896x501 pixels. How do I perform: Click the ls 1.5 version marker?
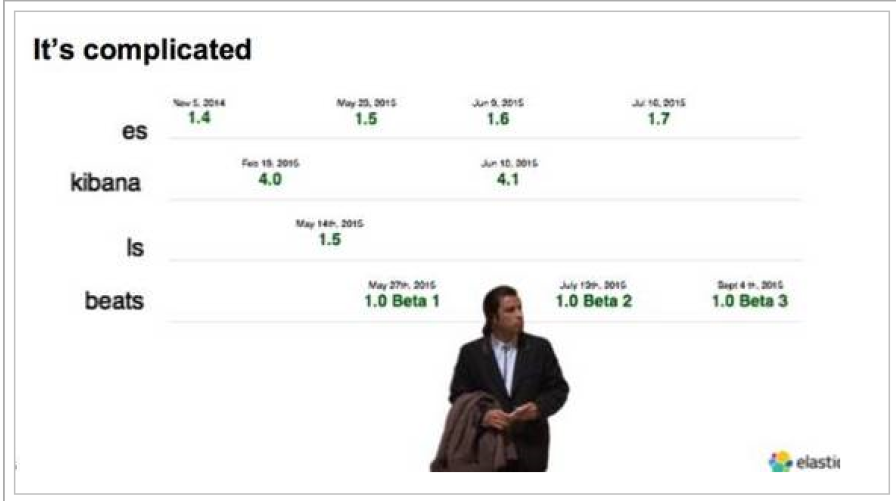[329, 240]
